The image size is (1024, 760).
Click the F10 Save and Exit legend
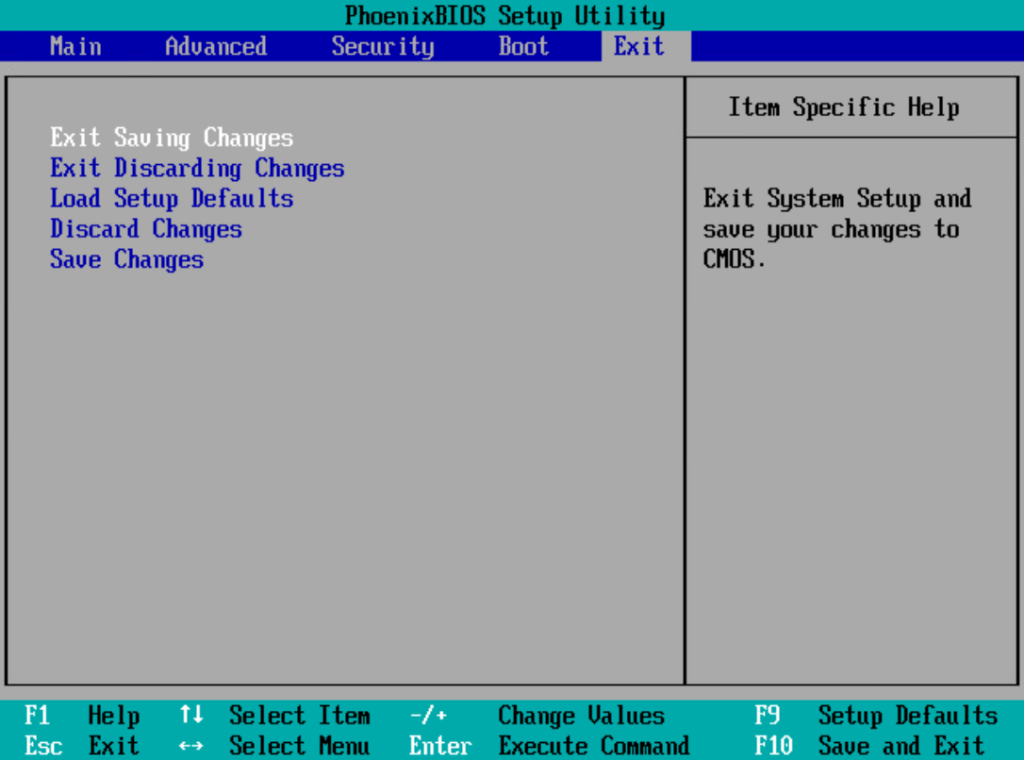[870, 746]
